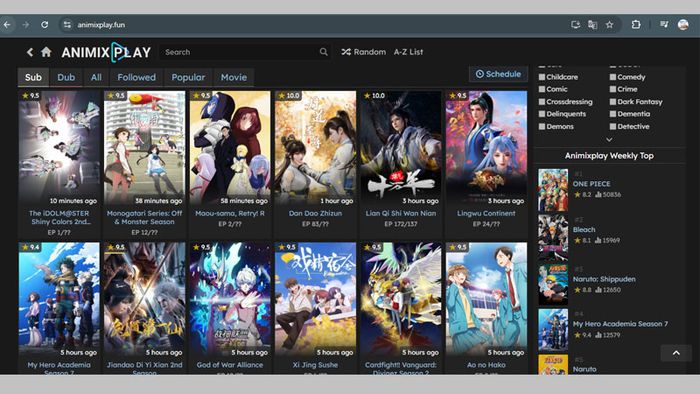Tick the Crime genre checkbox
This screenshot has height=394, width=700.
[613, 89]
